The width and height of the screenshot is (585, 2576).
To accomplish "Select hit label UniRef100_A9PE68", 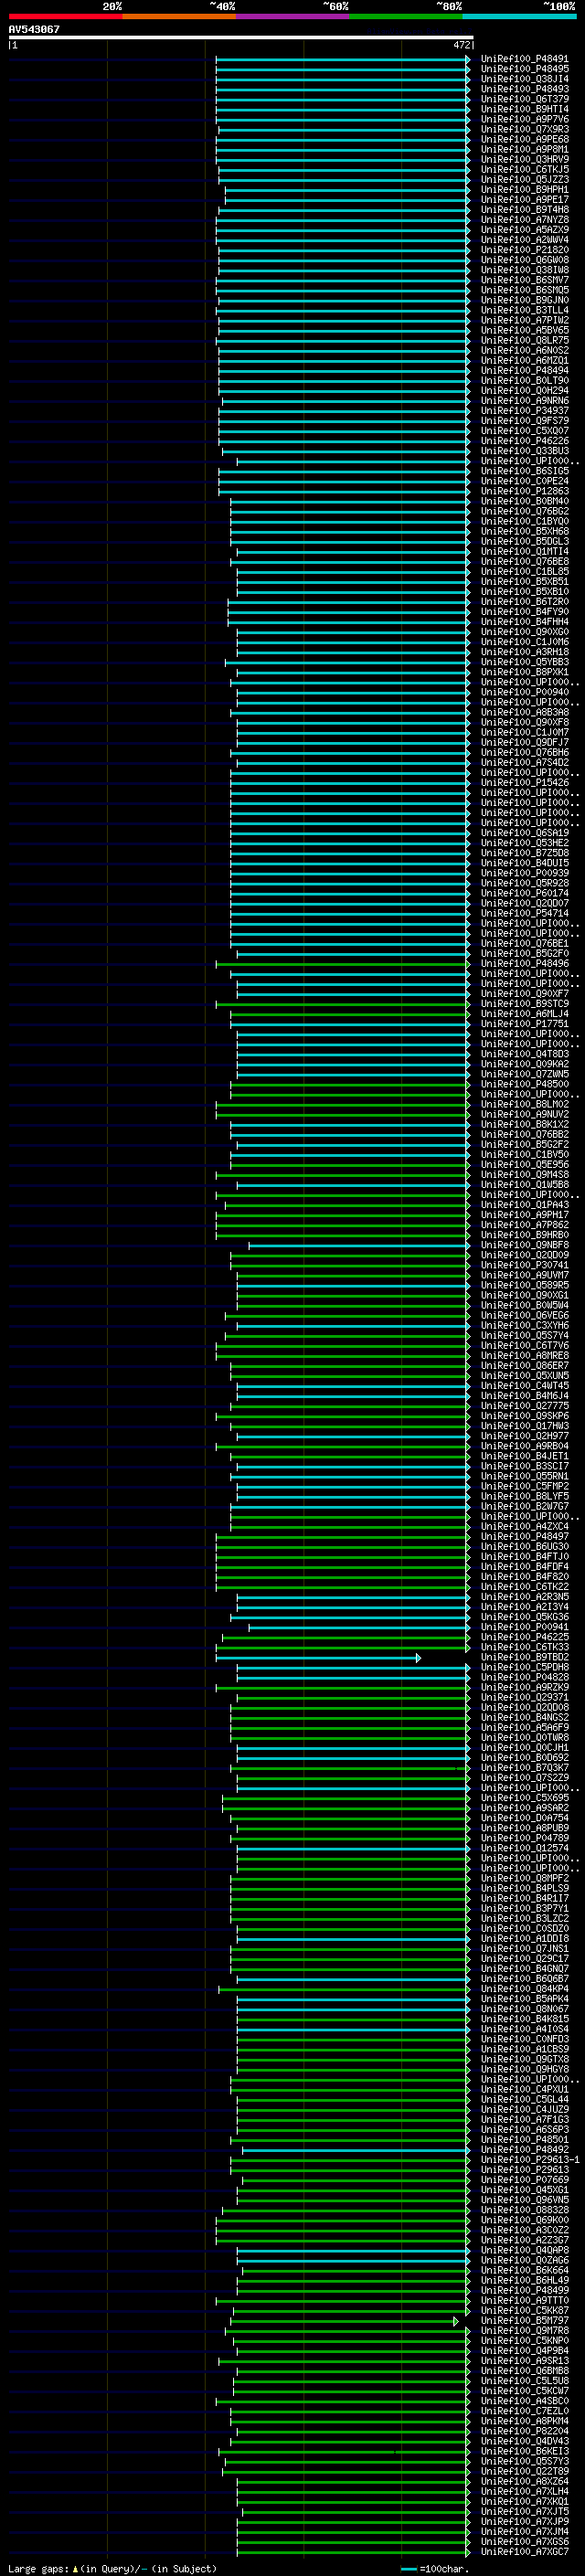I will pyautogui.click(x=525, y=139).
